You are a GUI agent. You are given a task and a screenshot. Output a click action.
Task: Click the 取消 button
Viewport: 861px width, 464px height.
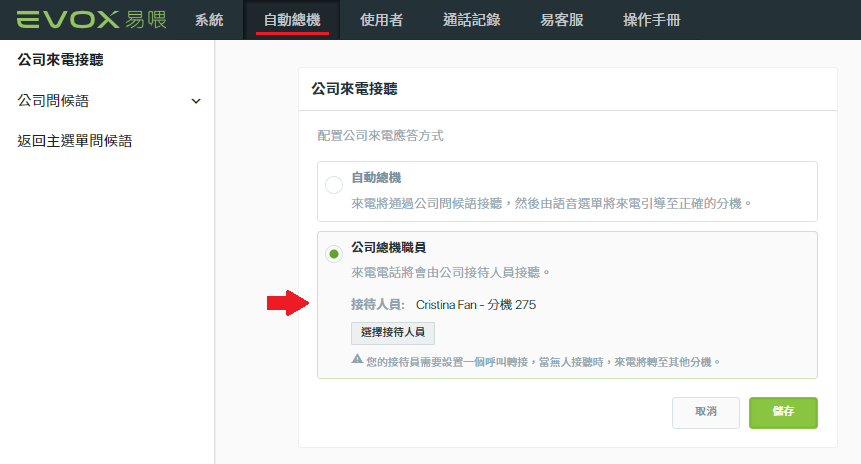(706, 412)
